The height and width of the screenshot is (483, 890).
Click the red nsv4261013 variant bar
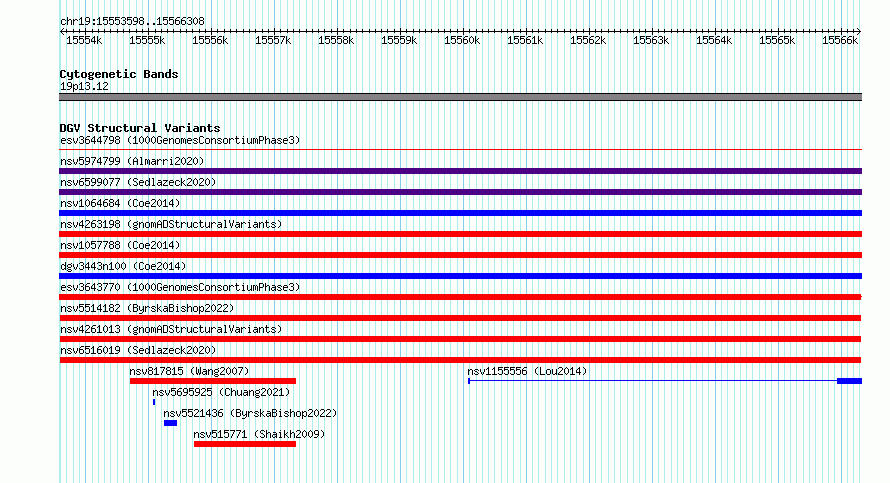[460, 339]
